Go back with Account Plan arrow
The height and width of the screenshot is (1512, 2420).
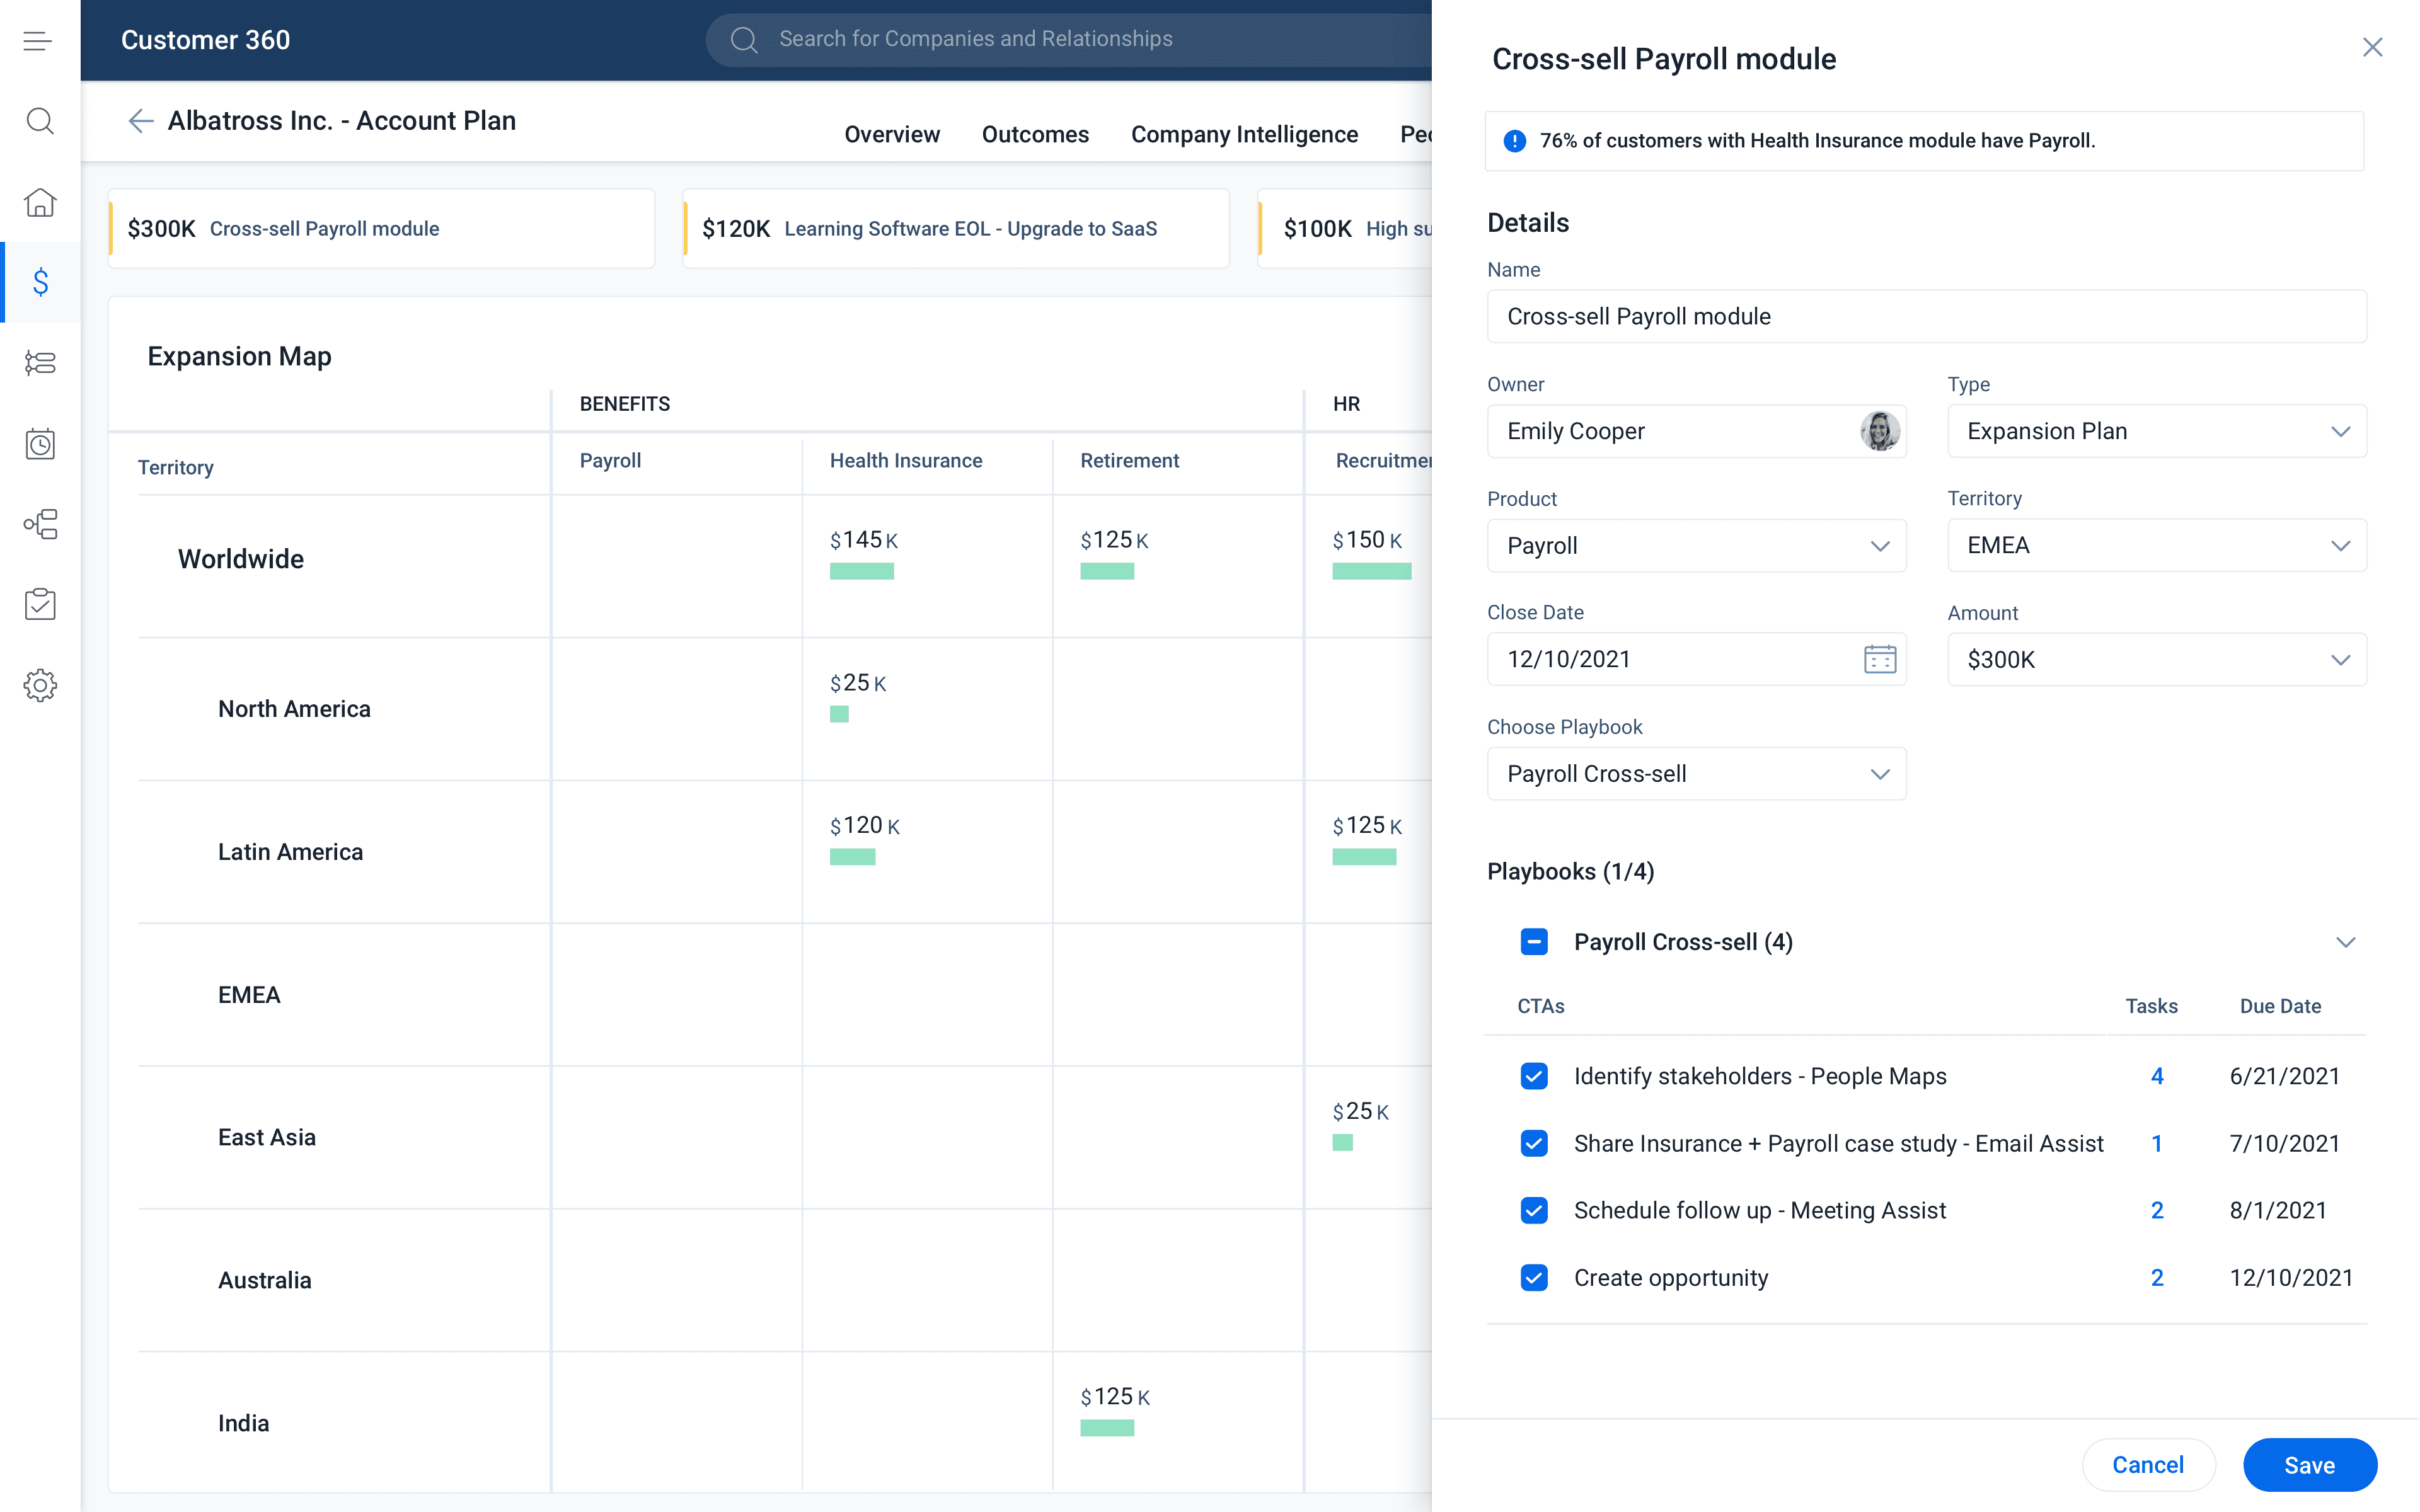click(x=141, y=121)
